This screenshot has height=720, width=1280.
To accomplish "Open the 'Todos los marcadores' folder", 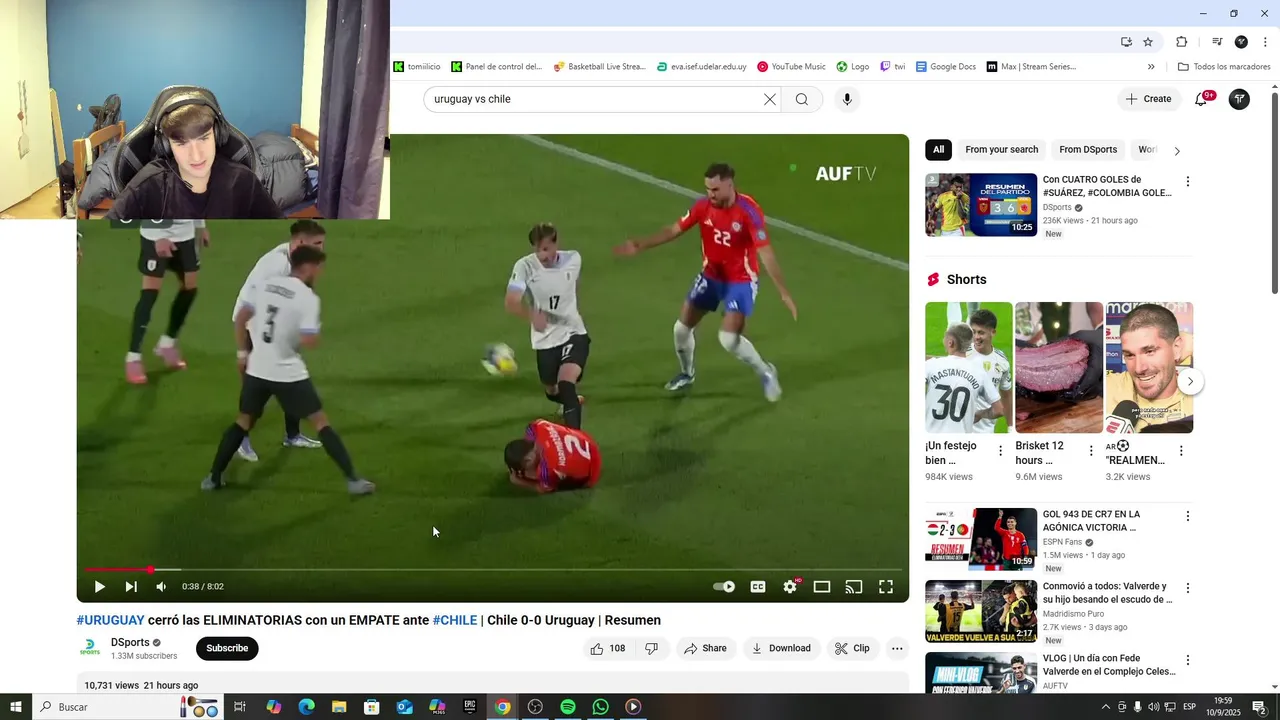I will pos(1224,67).
